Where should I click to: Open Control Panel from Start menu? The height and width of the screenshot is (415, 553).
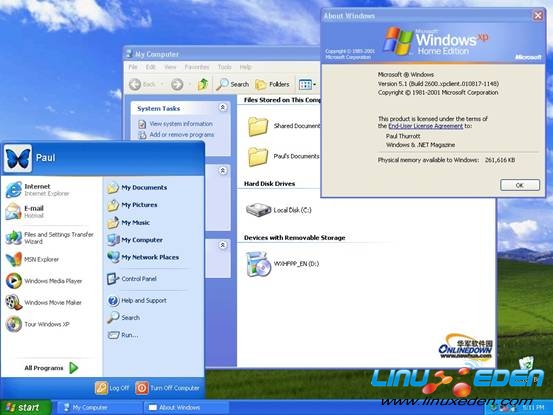tap(132, 279)
